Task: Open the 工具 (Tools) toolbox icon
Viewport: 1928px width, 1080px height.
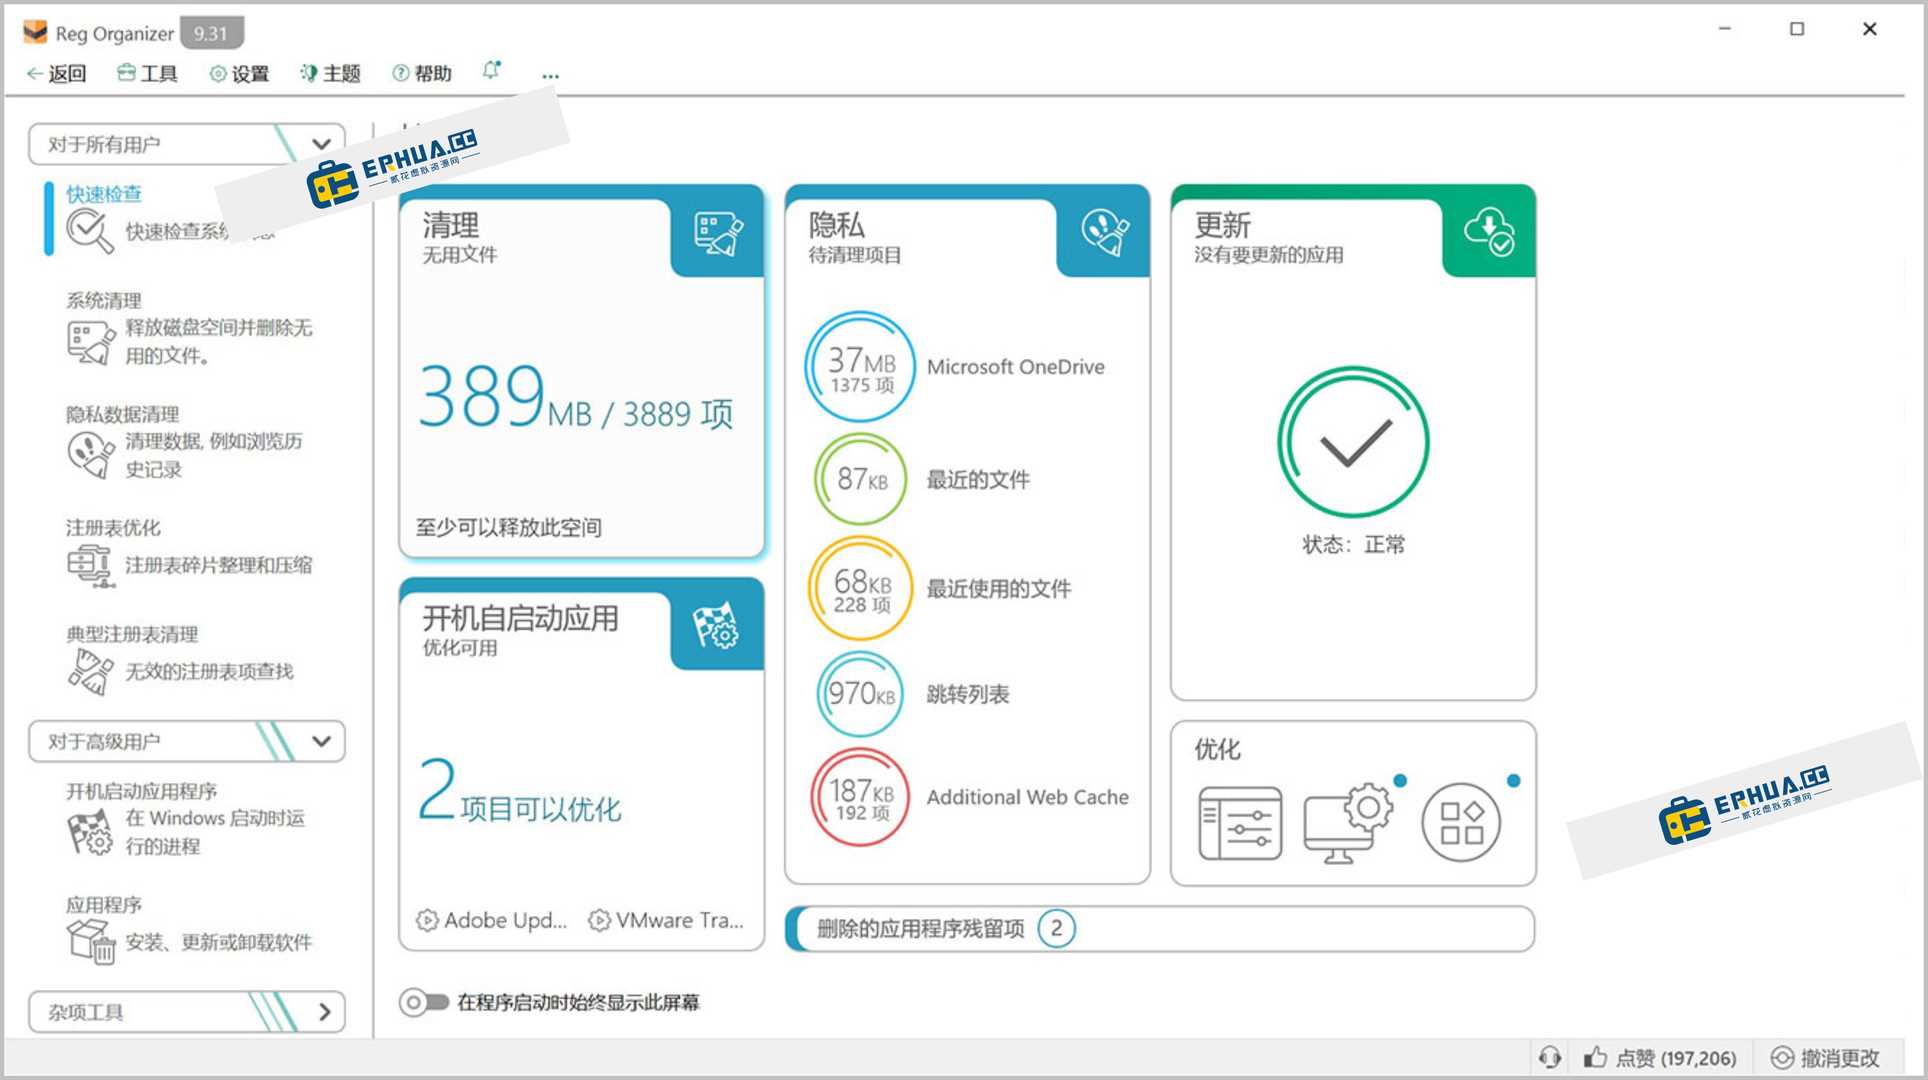Action: point(126,73)
